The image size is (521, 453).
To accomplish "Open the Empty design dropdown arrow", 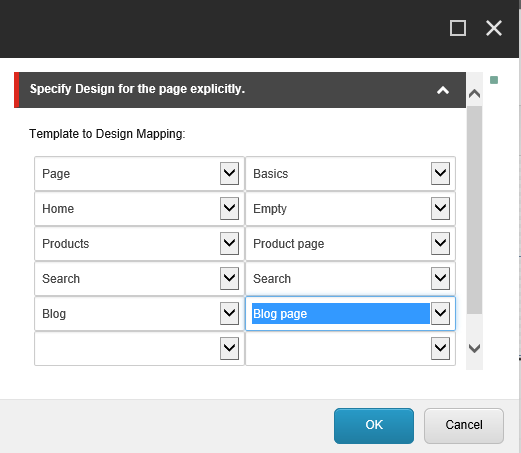I will click(x=440, y=208).
